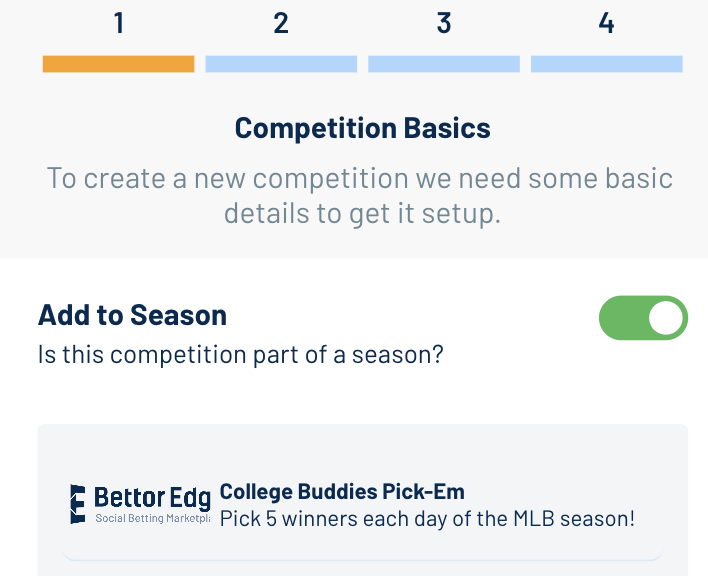Click the Pick 5 winners description text
This screenshot has width=708, height=576.
[x=427, y=519]
